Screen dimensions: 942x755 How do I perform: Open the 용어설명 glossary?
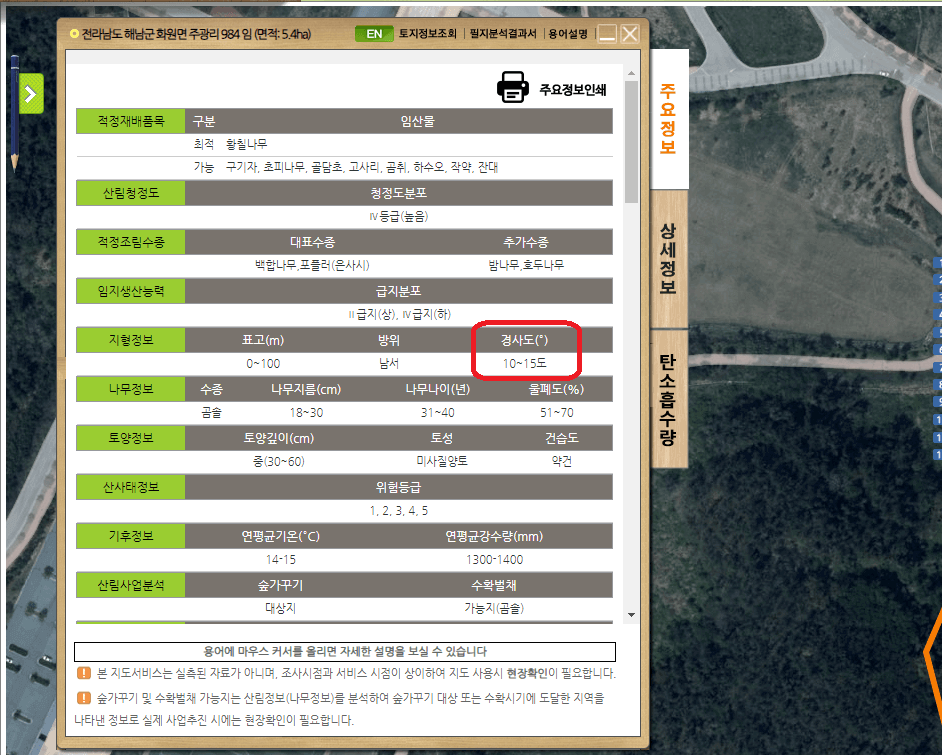[570, 32]
